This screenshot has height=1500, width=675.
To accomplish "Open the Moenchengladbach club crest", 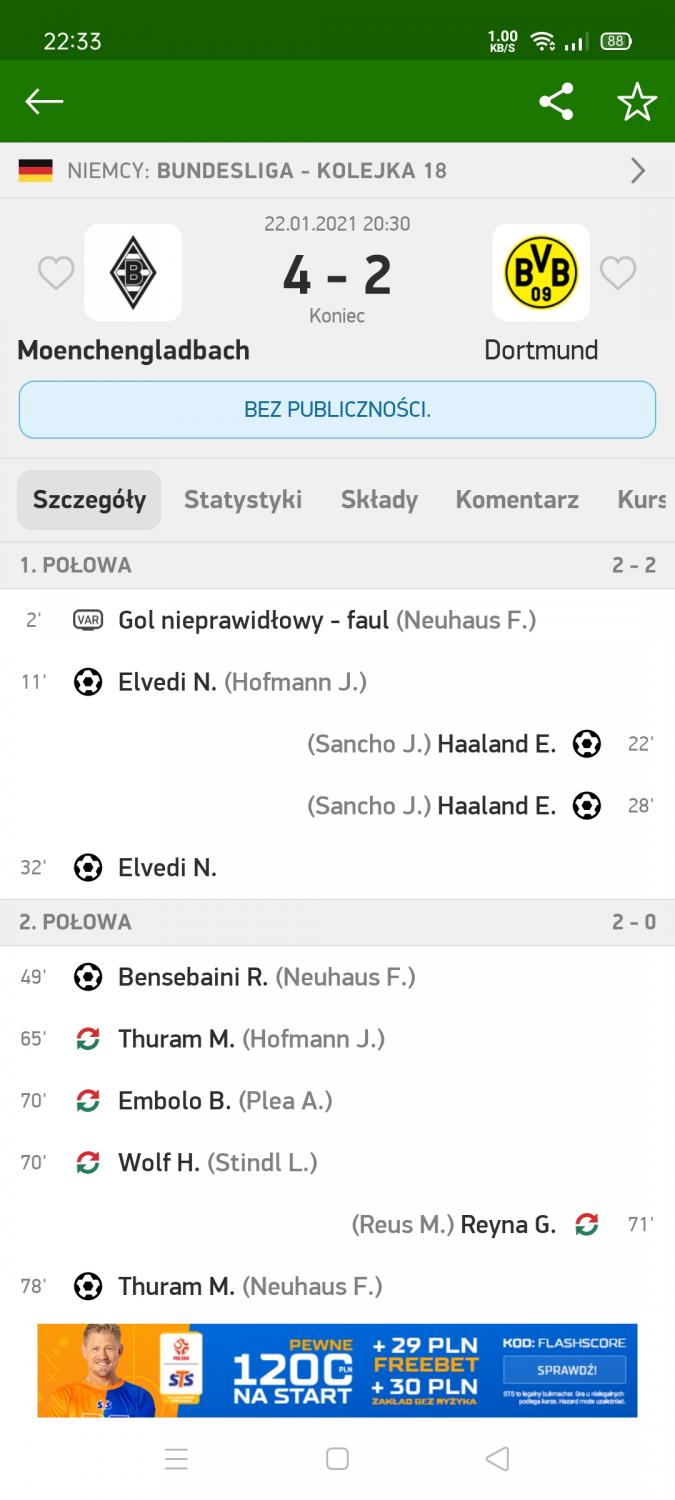I will click(x=133, y=272).
